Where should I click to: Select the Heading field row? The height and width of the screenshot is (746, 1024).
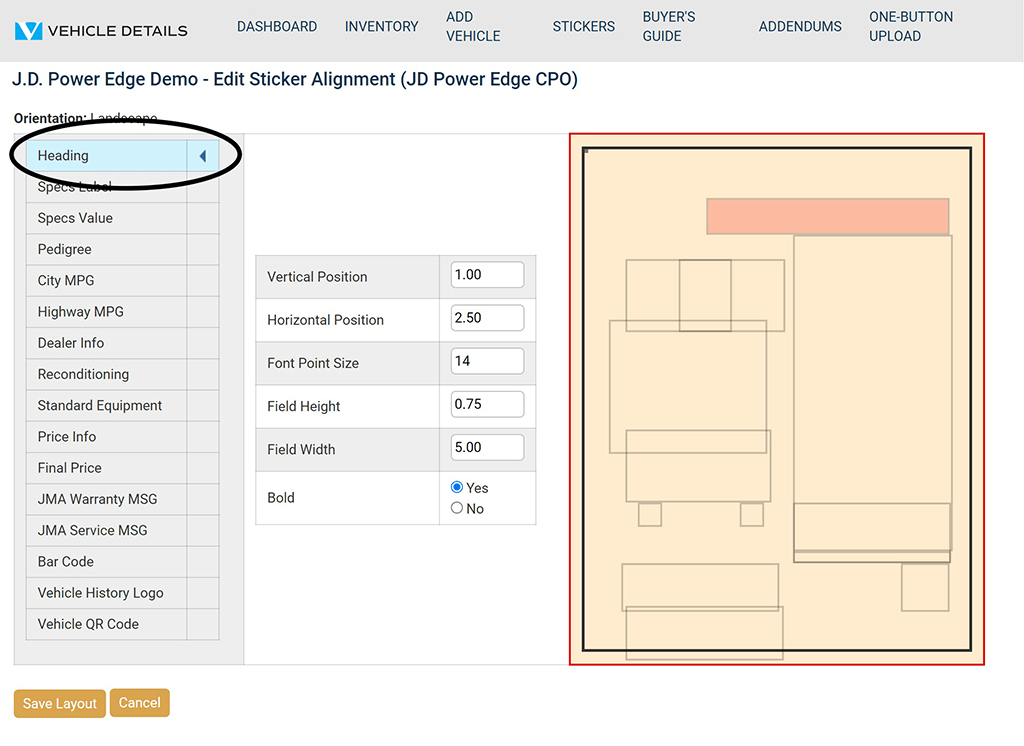point(106,156)
